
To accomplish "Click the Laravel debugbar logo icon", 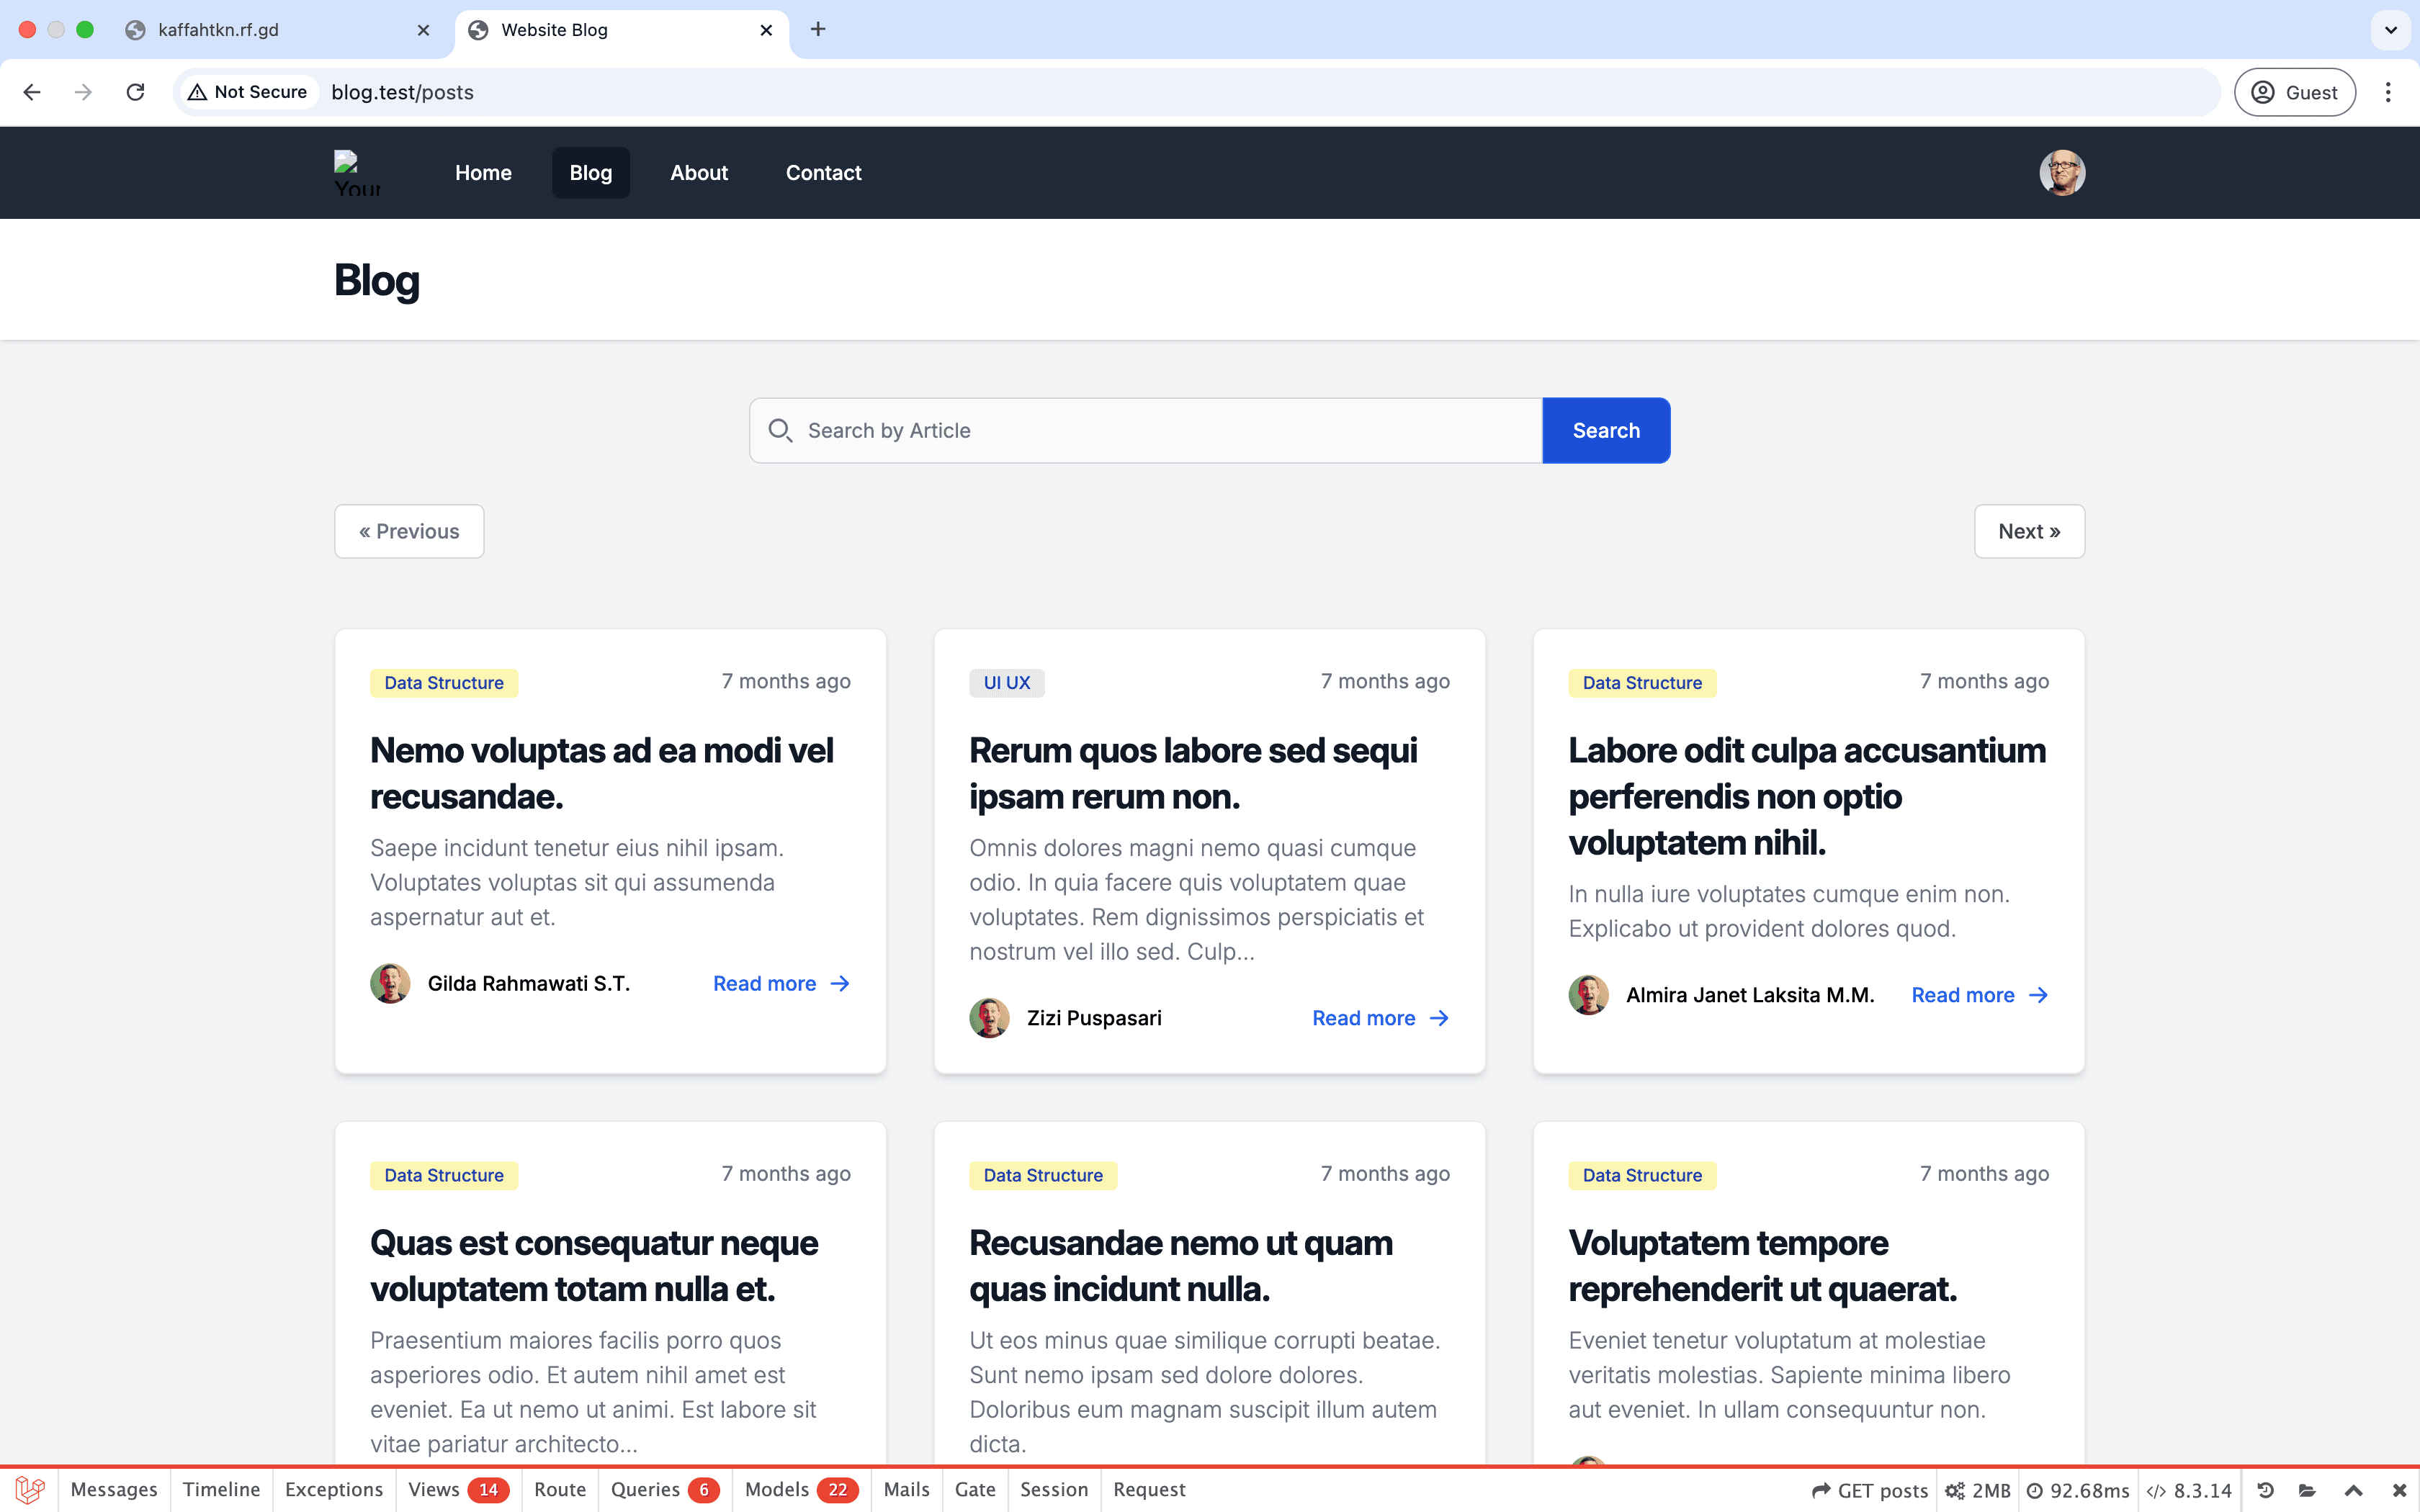I will pos(30,1490).
